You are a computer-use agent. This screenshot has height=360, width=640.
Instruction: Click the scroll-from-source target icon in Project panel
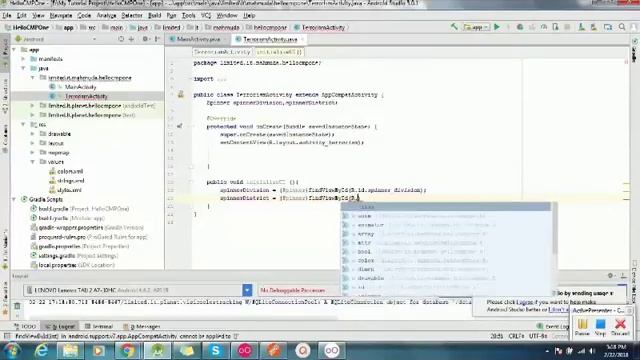pos(121,39)
